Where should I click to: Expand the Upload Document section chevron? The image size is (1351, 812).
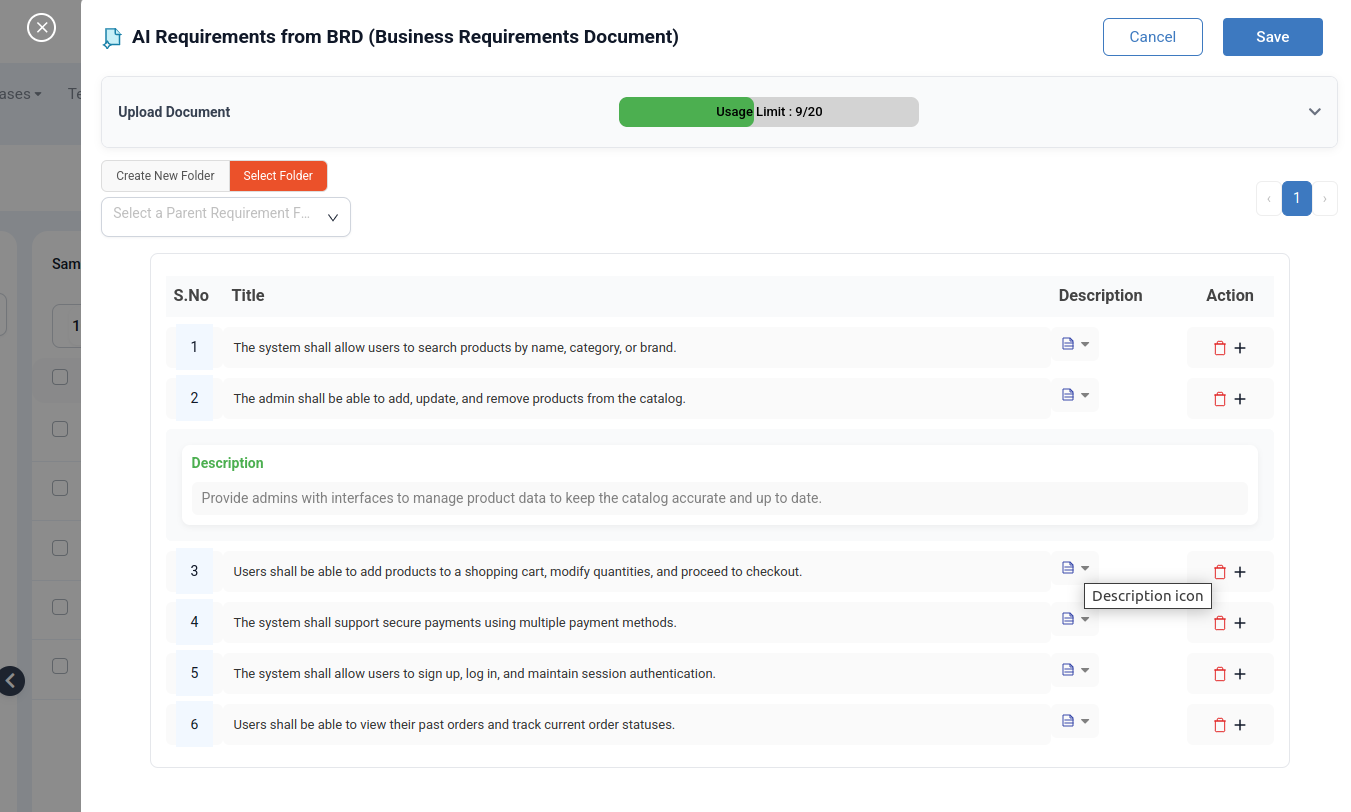pos(1314,112)
